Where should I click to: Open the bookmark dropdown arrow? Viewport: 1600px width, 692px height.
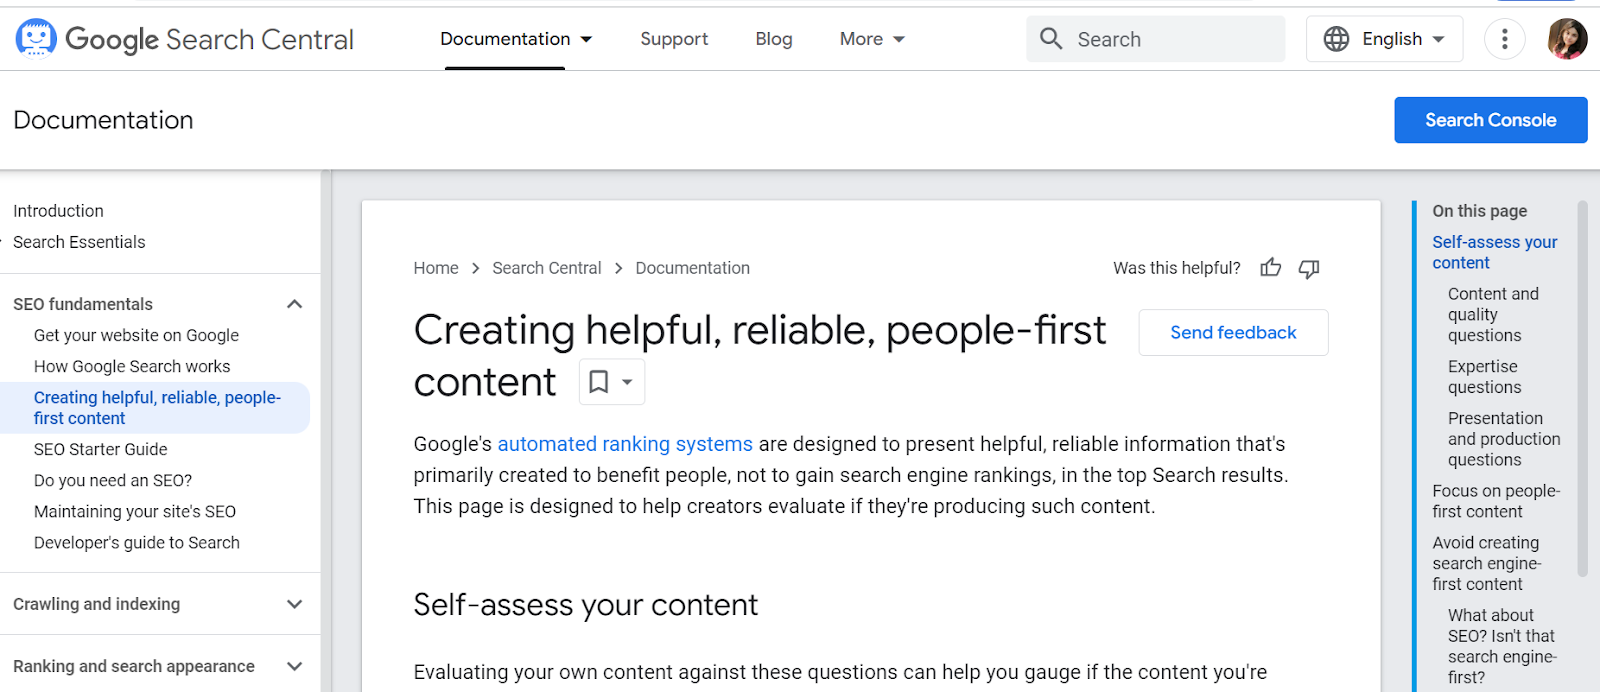[627, 382]
